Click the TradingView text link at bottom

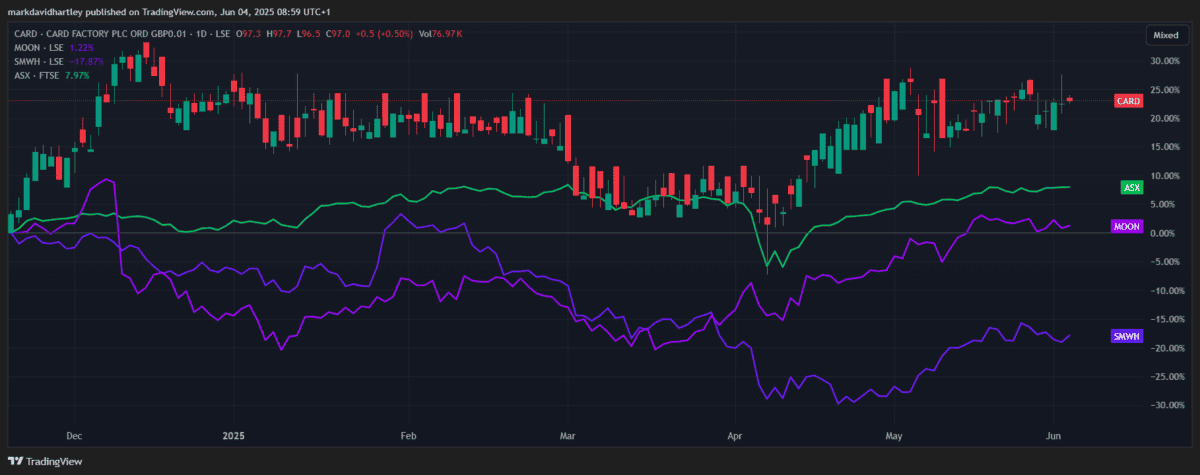[x=54, y=461]
